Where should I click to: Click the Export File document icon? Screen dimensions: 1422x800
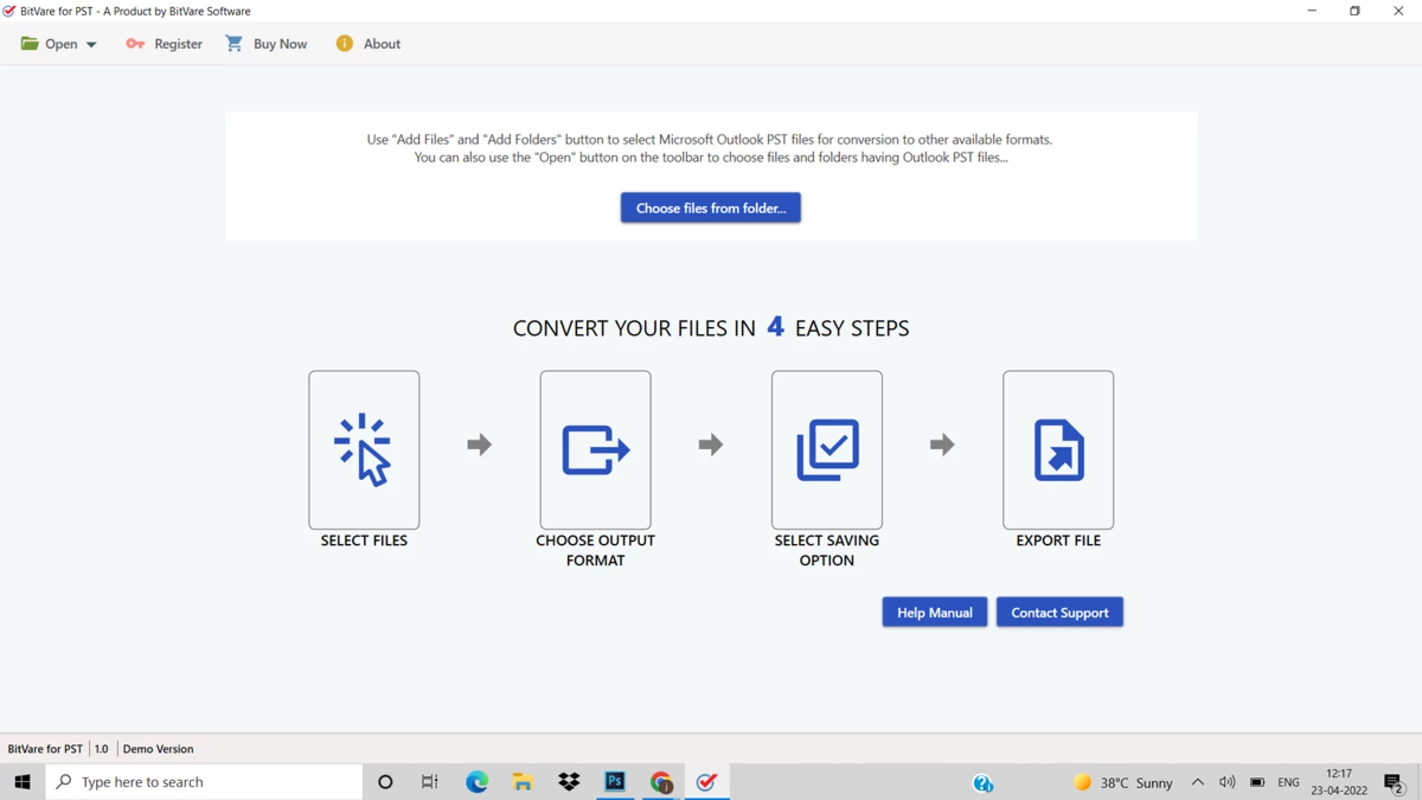(1058, 450)
